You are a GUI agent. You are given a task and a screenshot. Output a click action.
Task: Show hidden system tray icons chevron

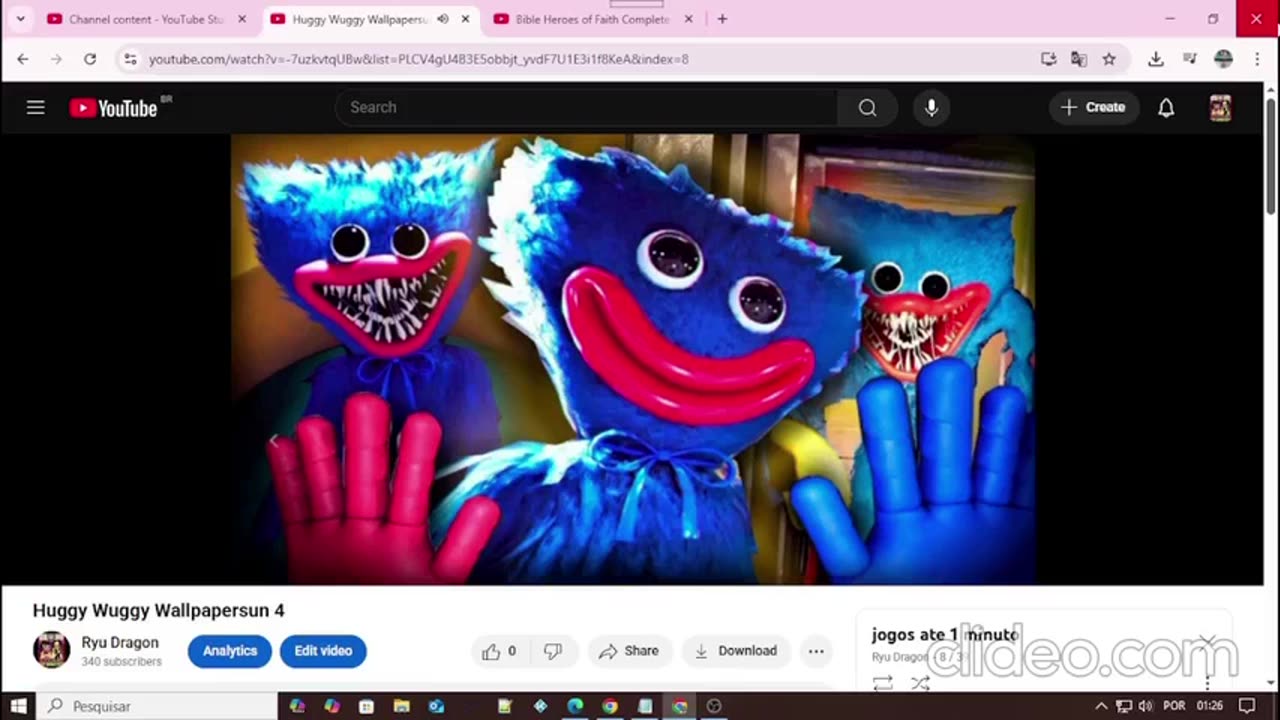(1101, 706)
